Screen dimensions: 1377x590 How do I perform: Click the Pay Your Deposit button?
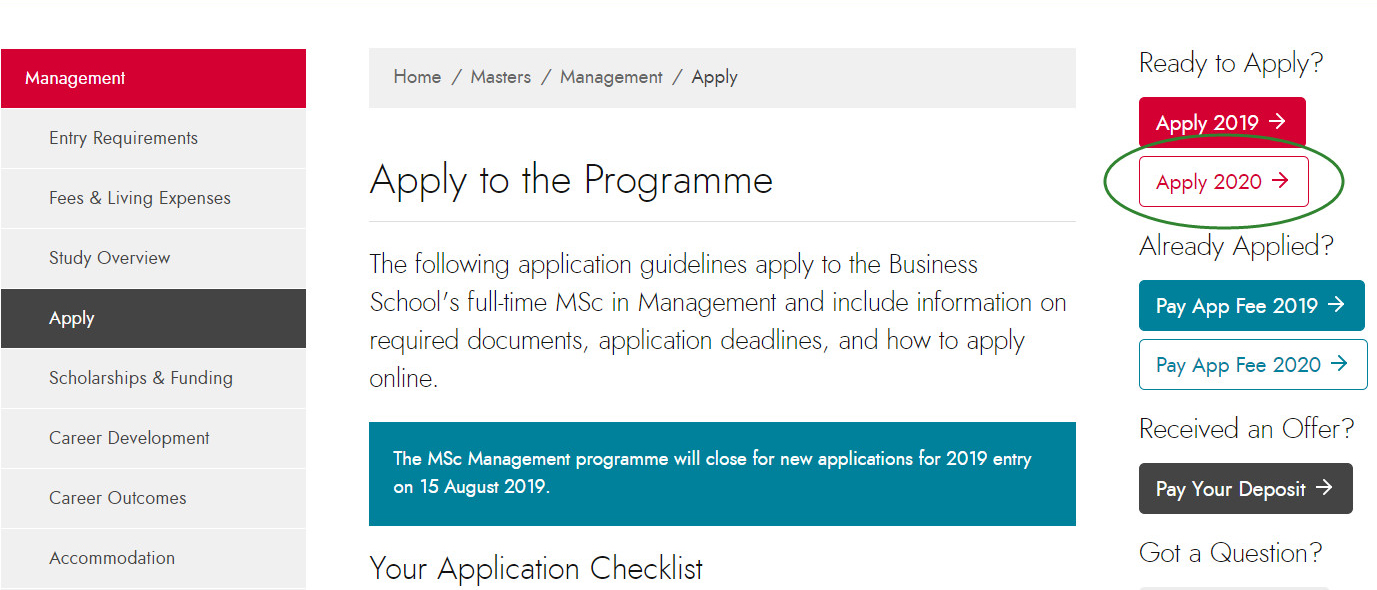point(1245,489)
